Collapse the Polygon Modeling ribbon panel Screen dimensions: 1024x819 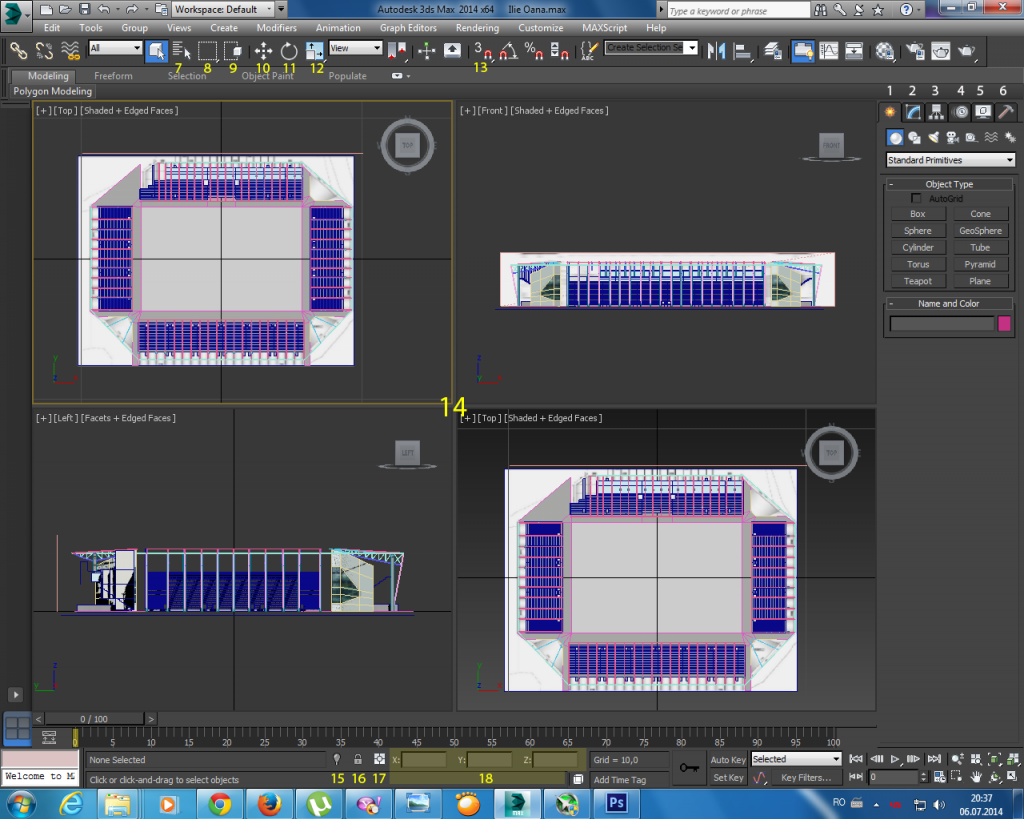[x=52, y=91]
